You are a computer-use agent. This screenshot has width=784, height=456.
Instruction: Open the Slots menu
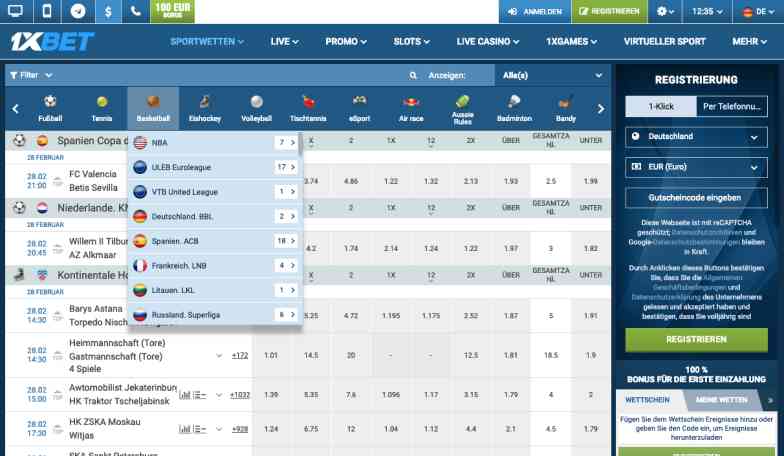tap(412, 42)
